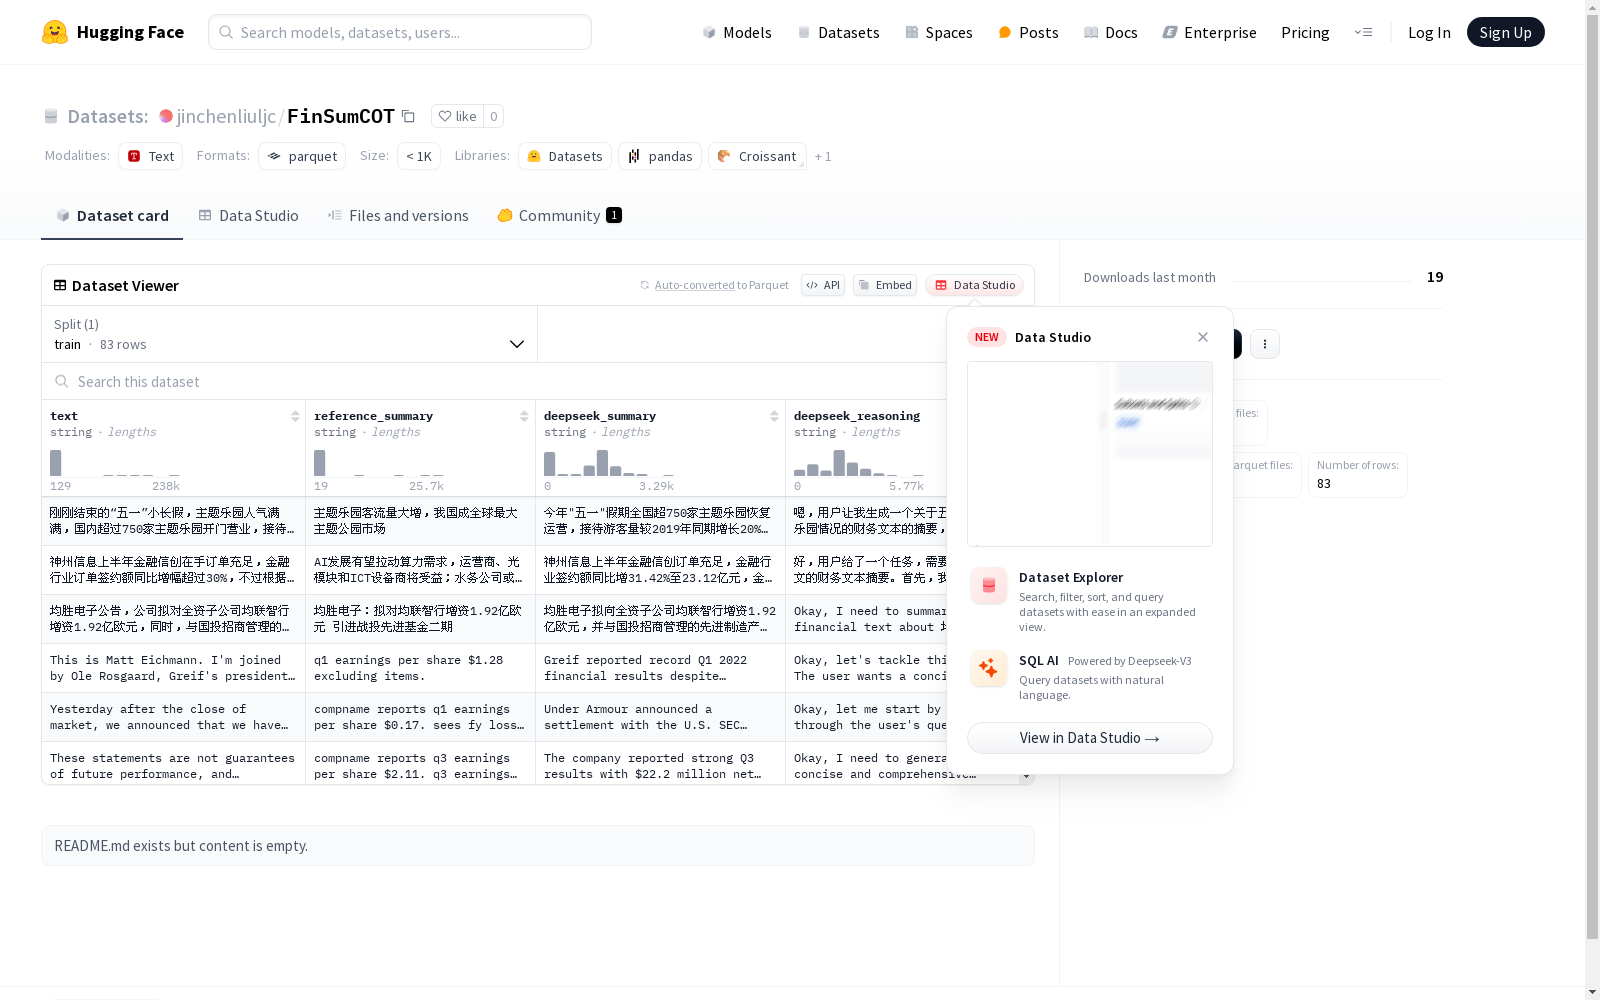Select the < 1K size tag
Viewport: 1600px width, 1000px height.
(419, 156)
